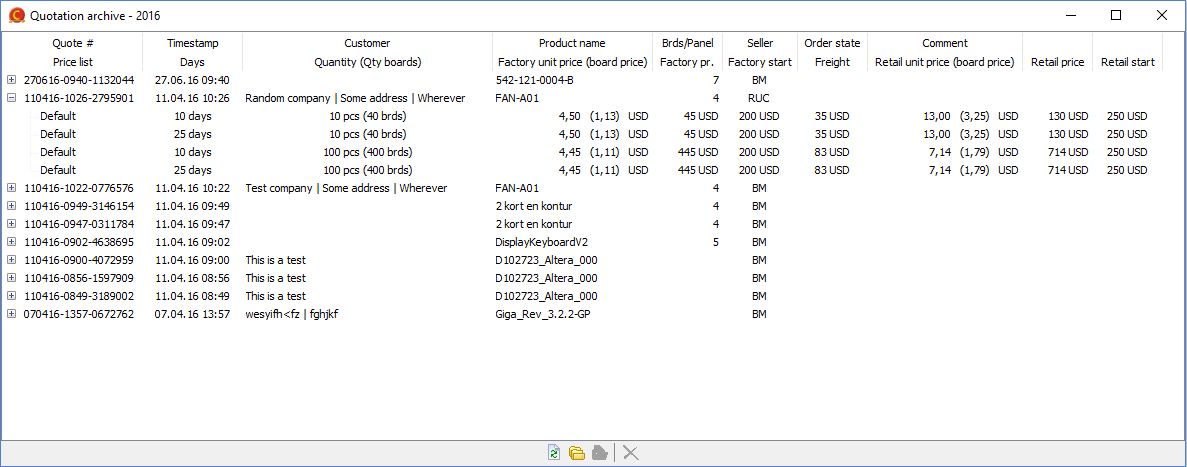The width and height of the screenshot is (1187, 467).
Task: Select timestamp 27.06.16 09:40
Action: 192,79
